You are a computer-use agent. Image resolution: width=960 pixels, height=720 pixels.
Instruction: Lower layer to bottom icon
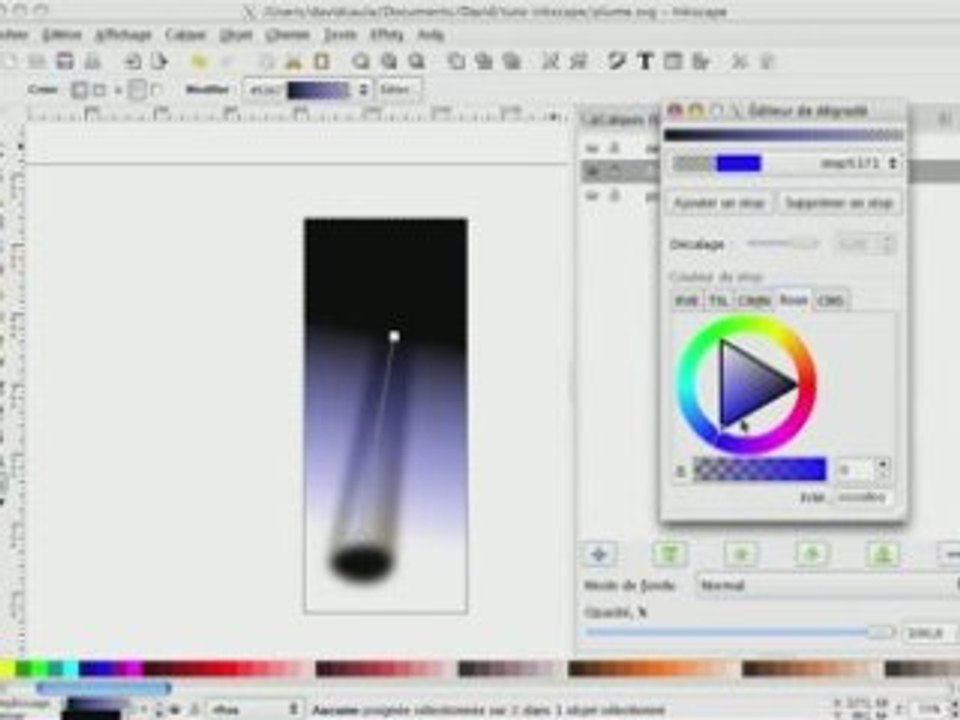pos(883,555)
